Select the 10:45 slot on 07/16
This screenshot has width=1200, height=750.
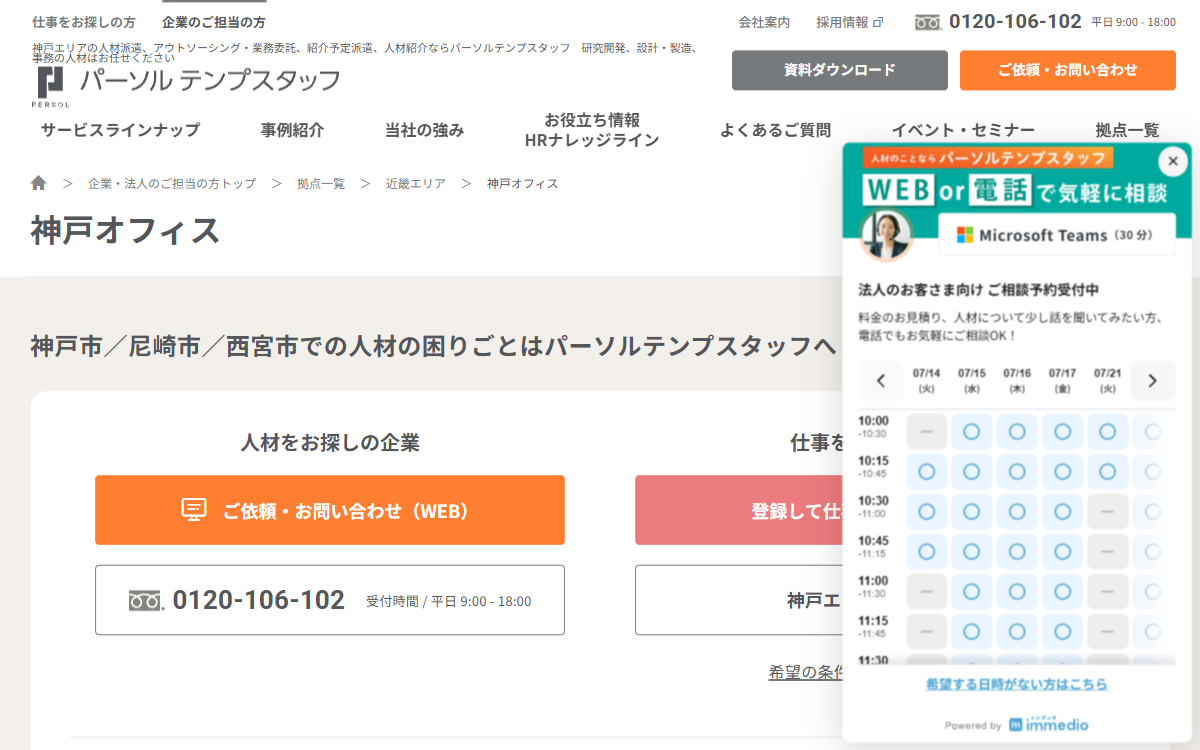pos(1017,551)
